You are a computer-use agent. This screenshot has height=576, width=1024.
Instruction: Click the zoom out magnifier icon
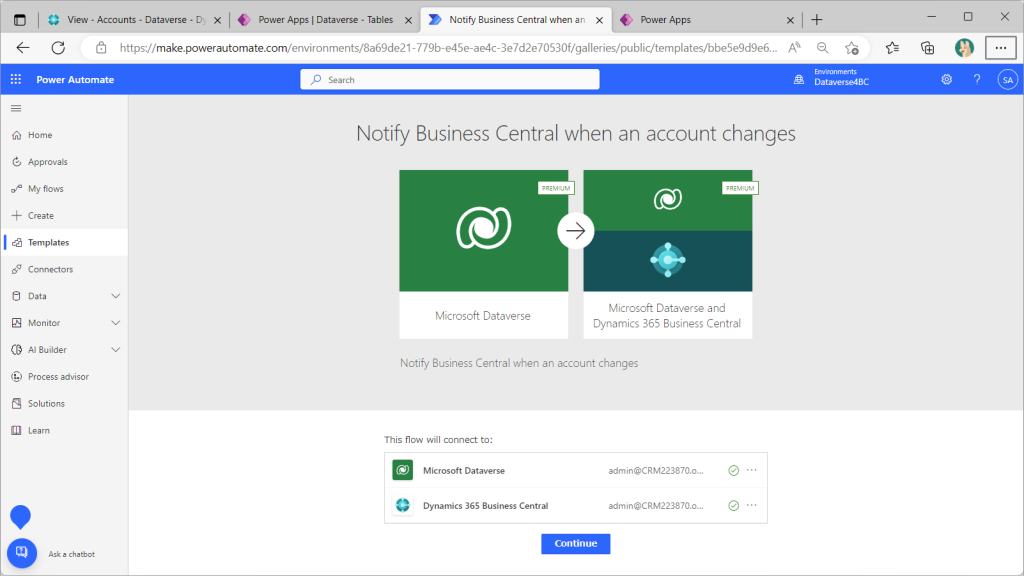point(823,48)
